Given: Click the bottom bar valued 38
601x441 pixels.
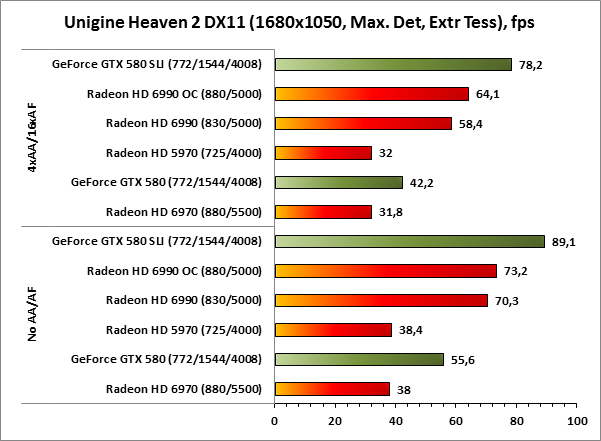Looking at the screenshot, I should point(332,389).
